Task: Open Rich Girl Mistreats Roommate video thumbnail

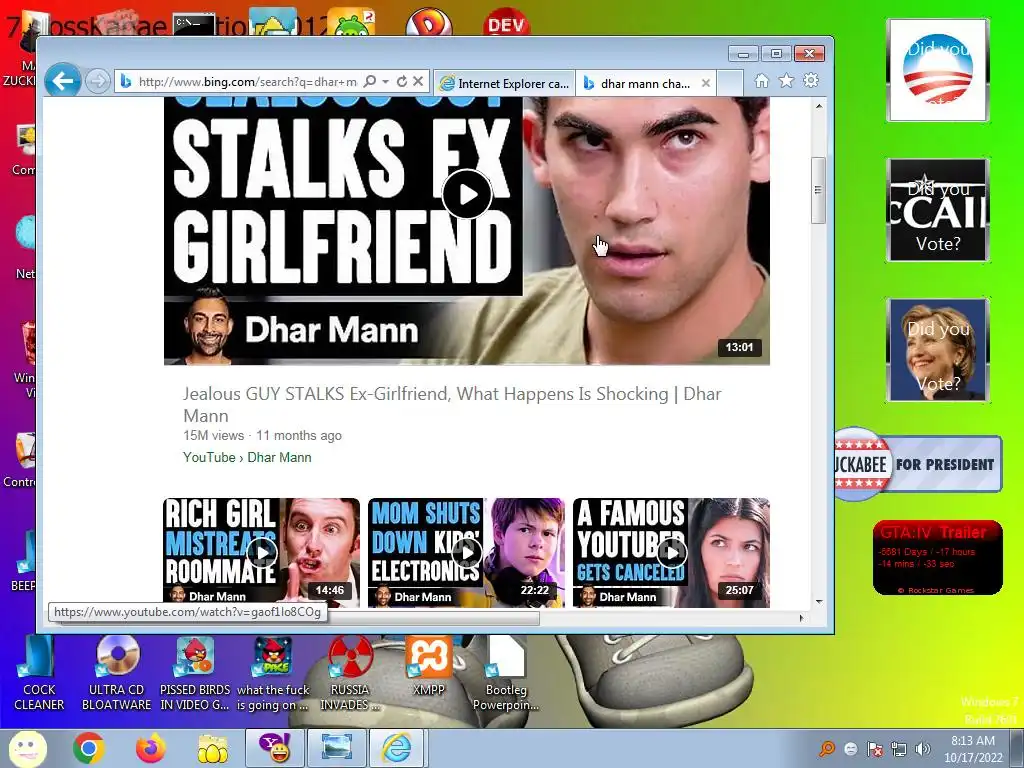Action: click(261, 552)
